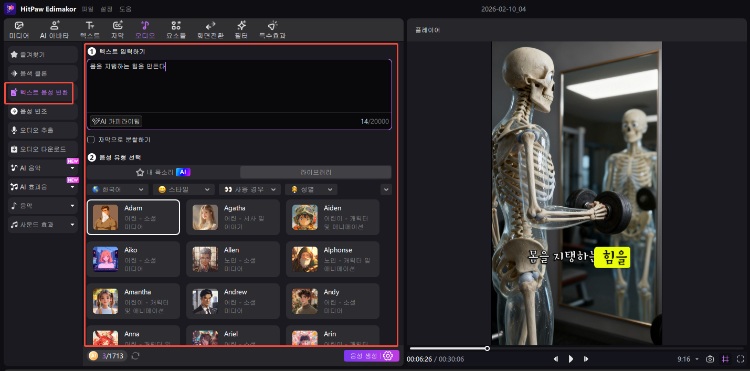Open the 화면전환 (Transitions) toolbar tab
The image size is (750, 371).
[210, 30]
